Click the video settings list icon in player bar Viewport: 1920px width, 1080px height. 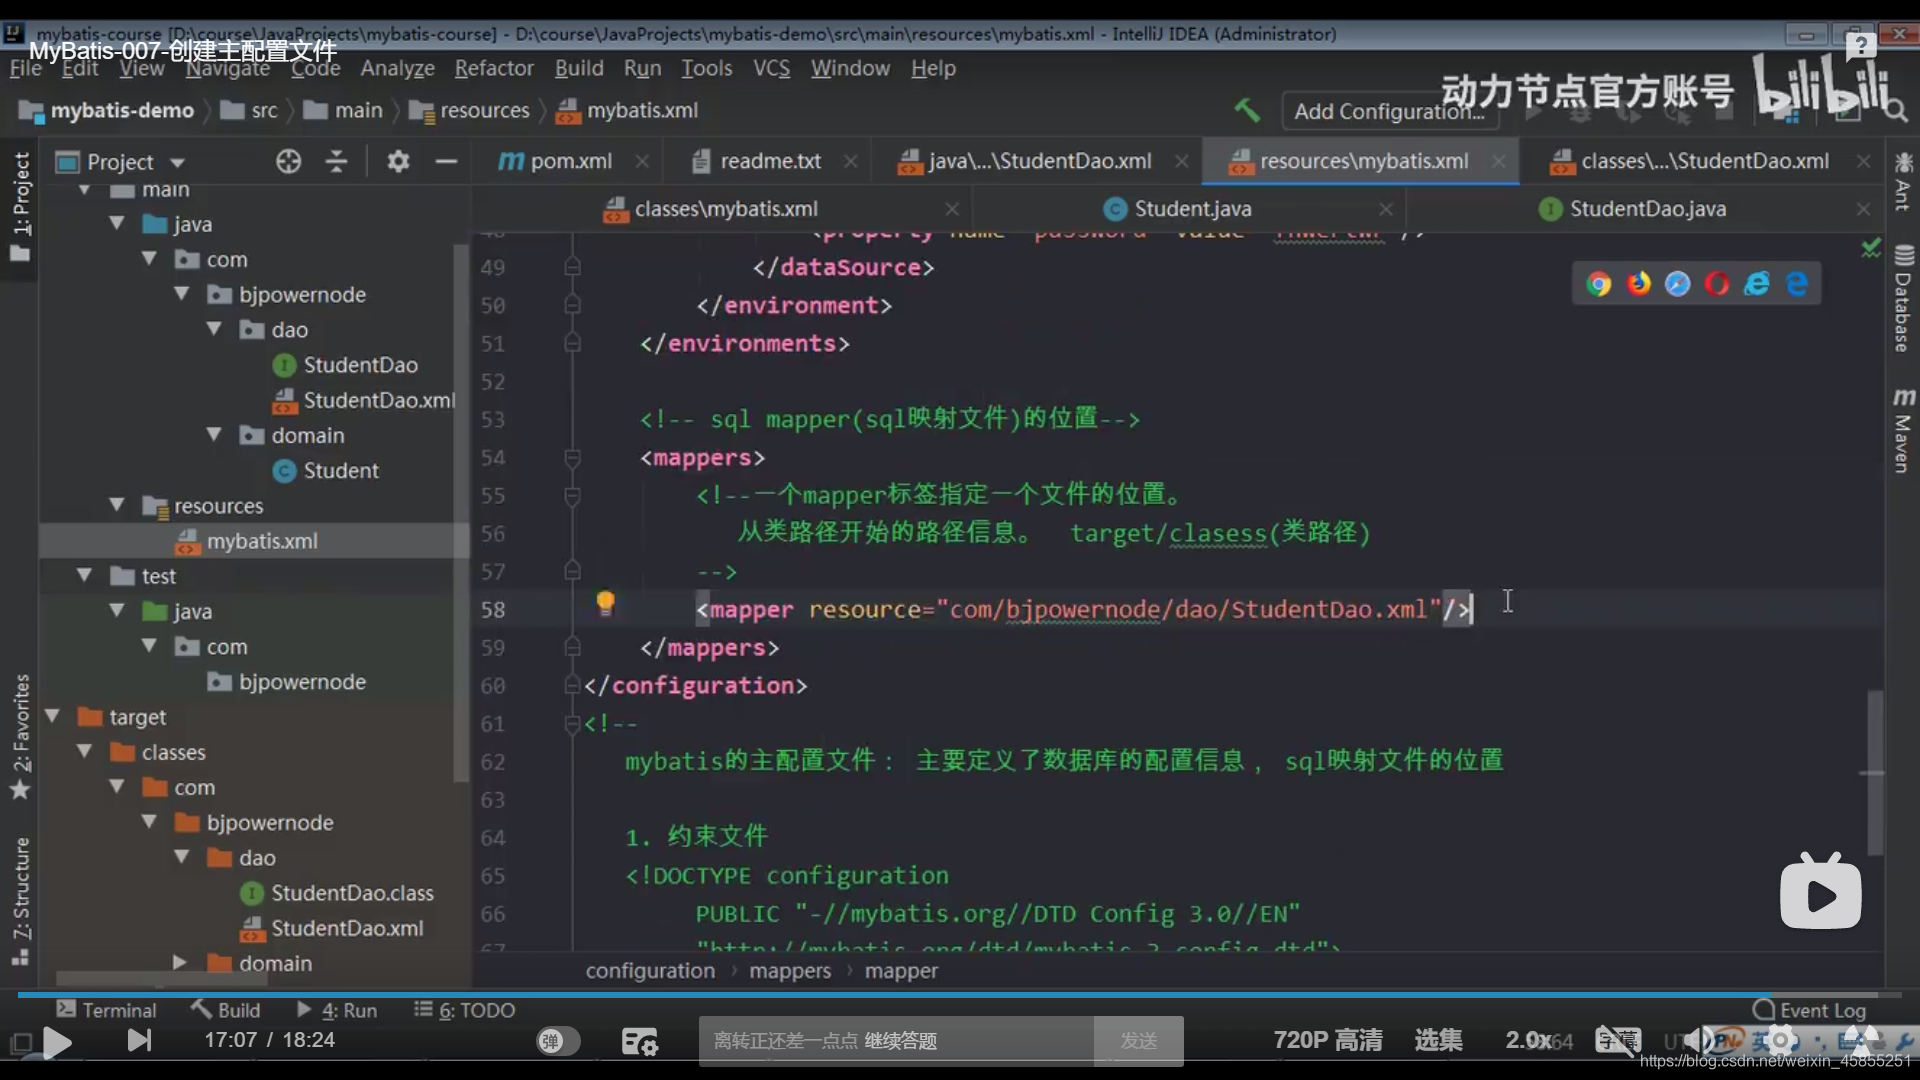coord(639,1041)
